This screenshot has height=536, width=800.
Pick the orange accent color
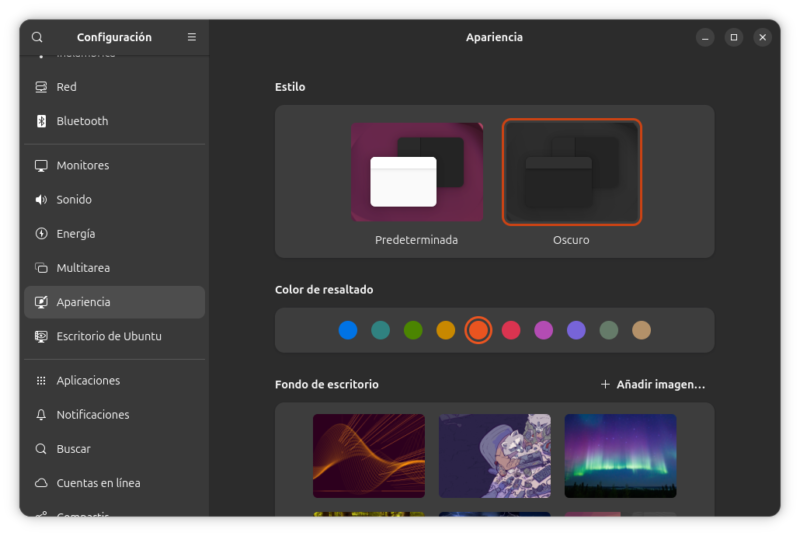point(479,330)
